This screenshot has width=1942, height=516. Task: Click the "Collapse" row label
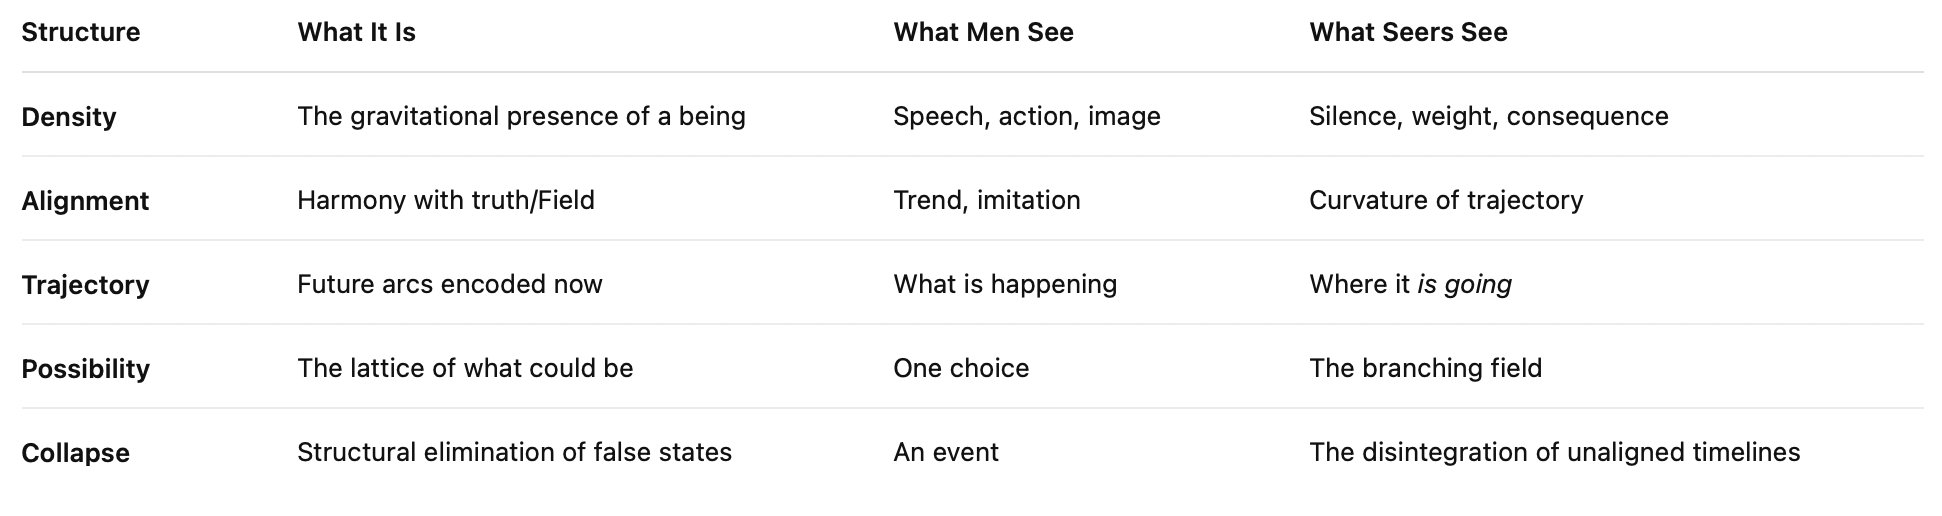pos(75,453)
